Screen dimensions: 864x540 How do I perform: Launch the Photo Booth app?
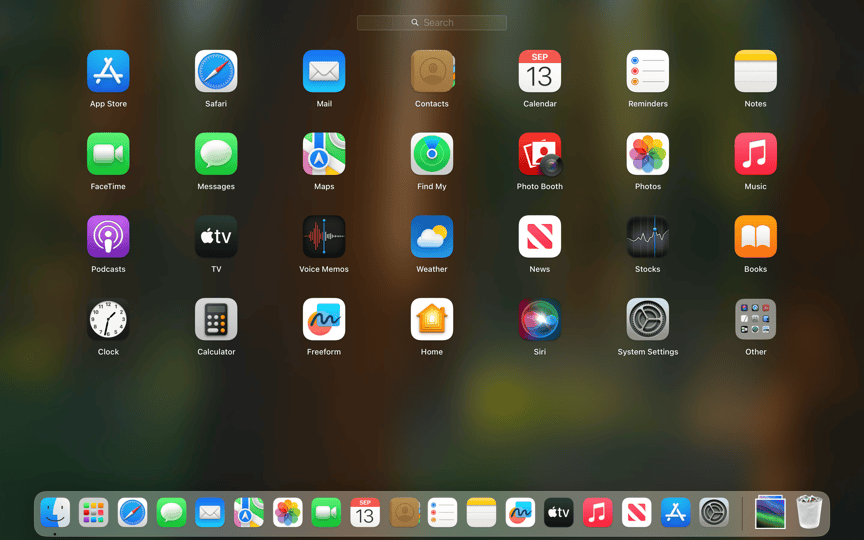tap(540, 154)
